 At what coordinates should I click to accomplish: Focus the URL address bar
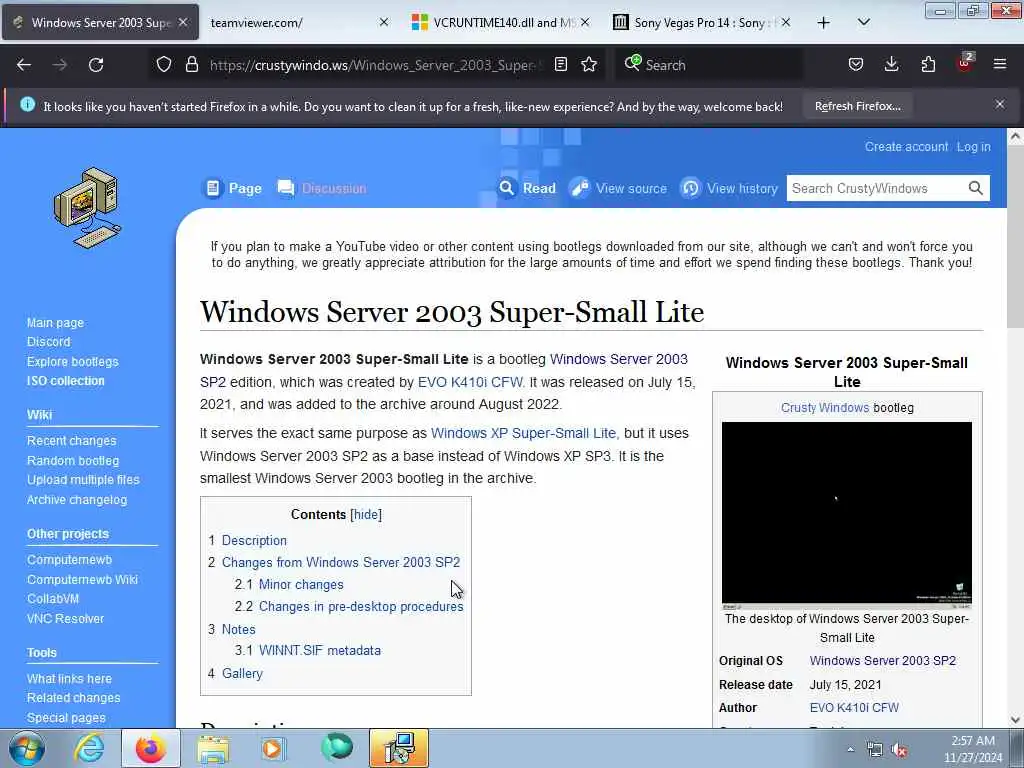pos(376,65)
